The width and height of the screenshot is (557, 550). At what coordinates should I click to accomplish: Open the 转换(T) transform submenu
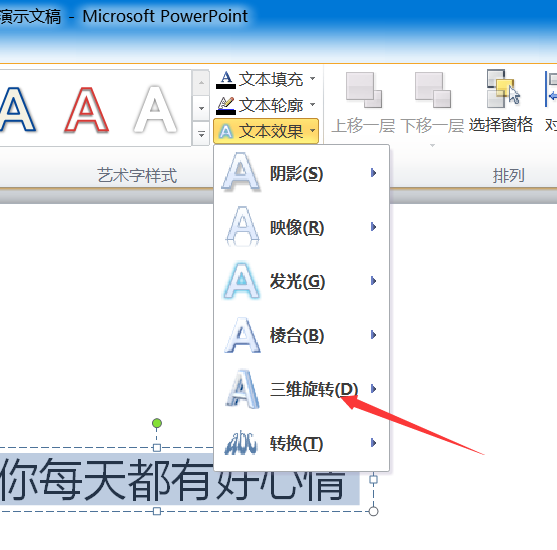[301, 443]
